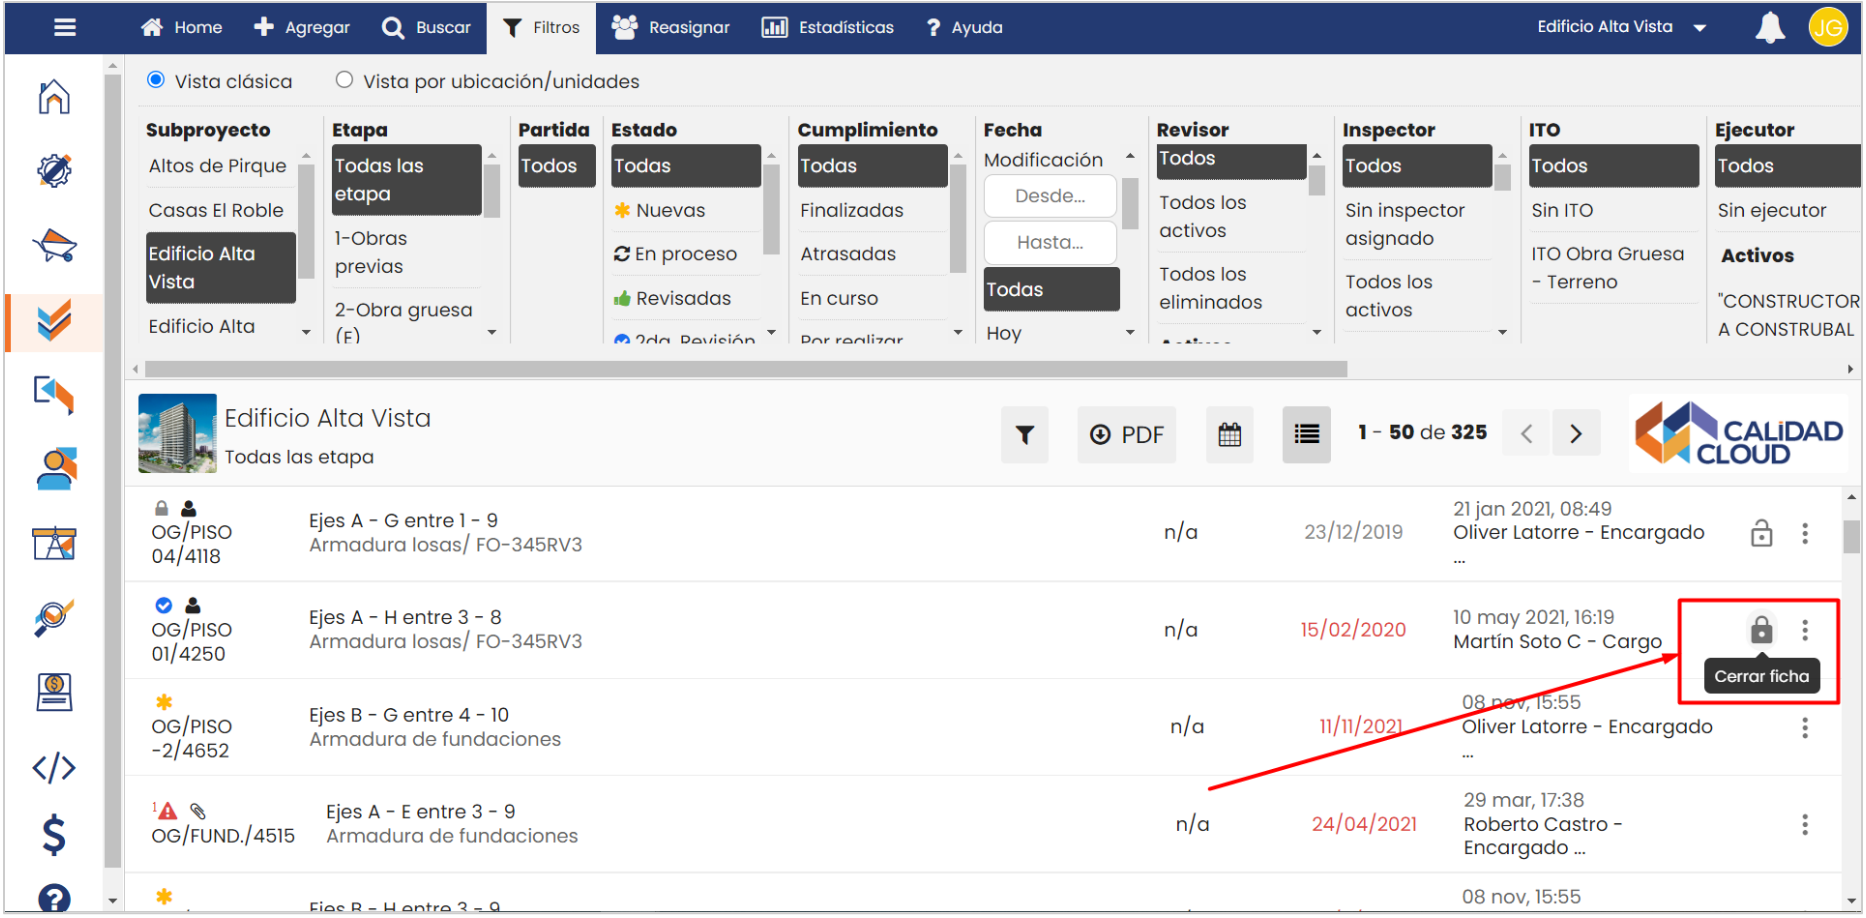The width and height of the screenshot is (1866, 918).
Task: Click the dollar sign sidebar icon
Action: coord(54,835)
